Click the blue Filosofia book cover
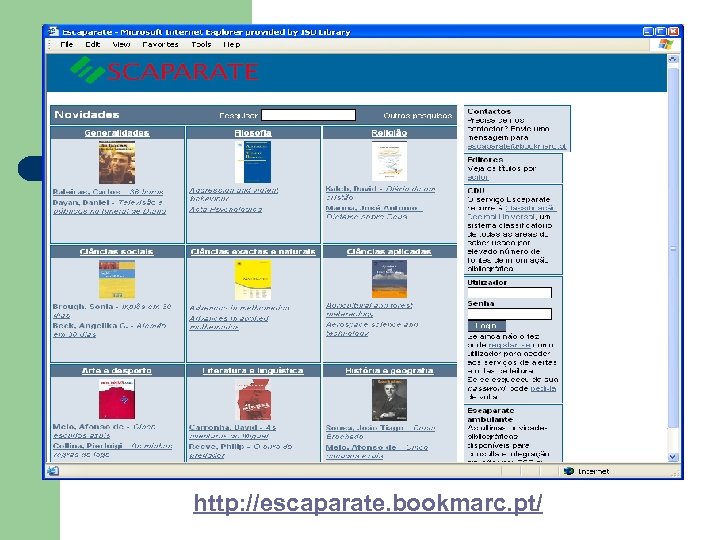Viewport: 720px width, 540px height. pos(253,162)
